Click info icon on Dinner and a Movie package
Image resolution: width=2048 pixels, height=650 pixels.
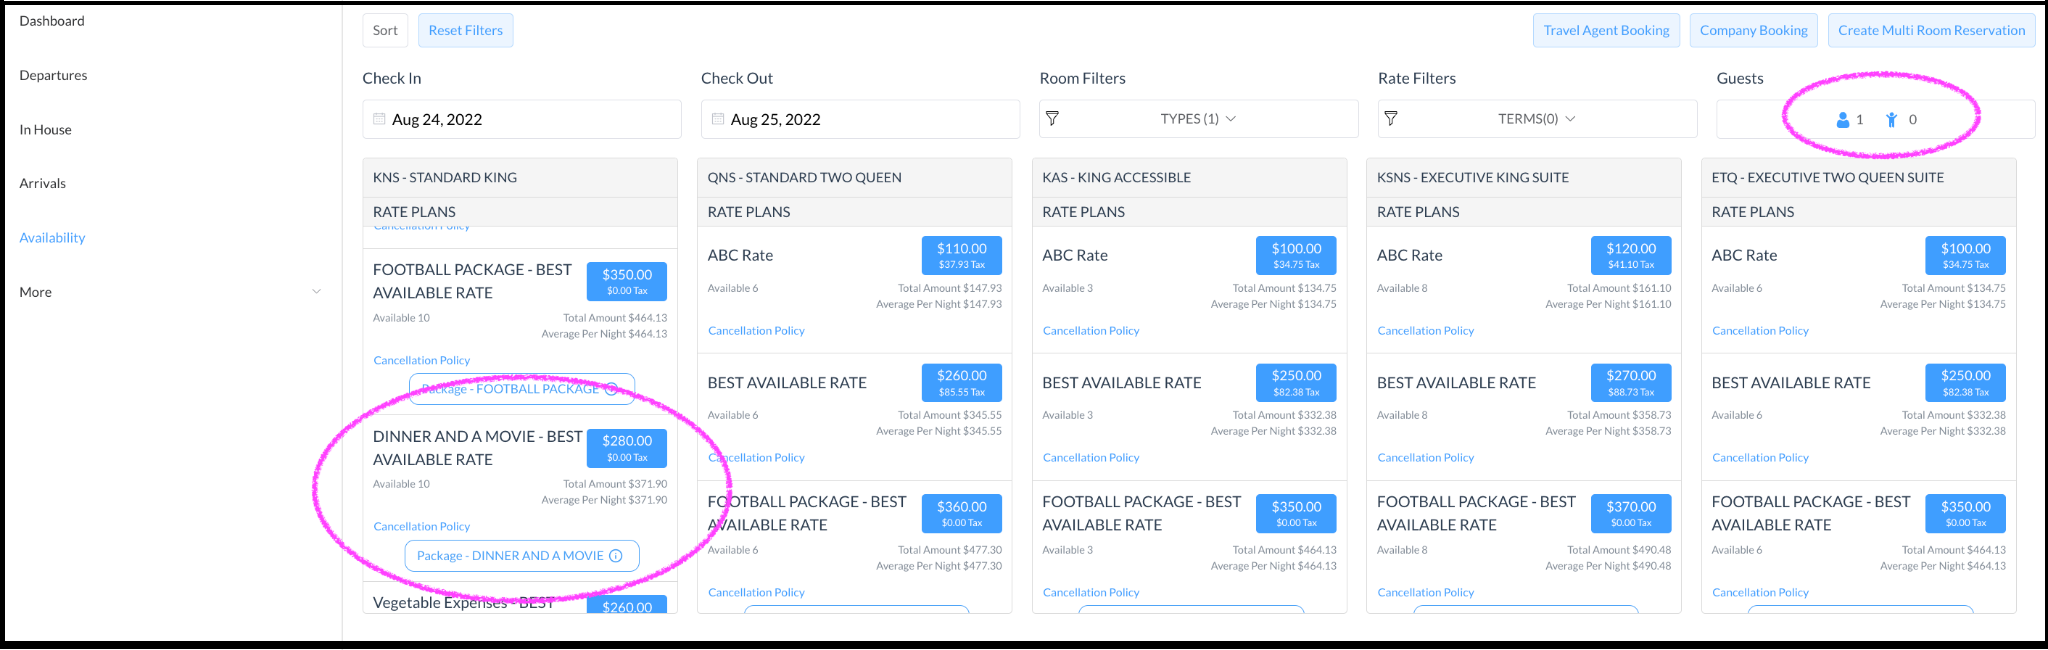pyautogui.click(x=616, y=556)
